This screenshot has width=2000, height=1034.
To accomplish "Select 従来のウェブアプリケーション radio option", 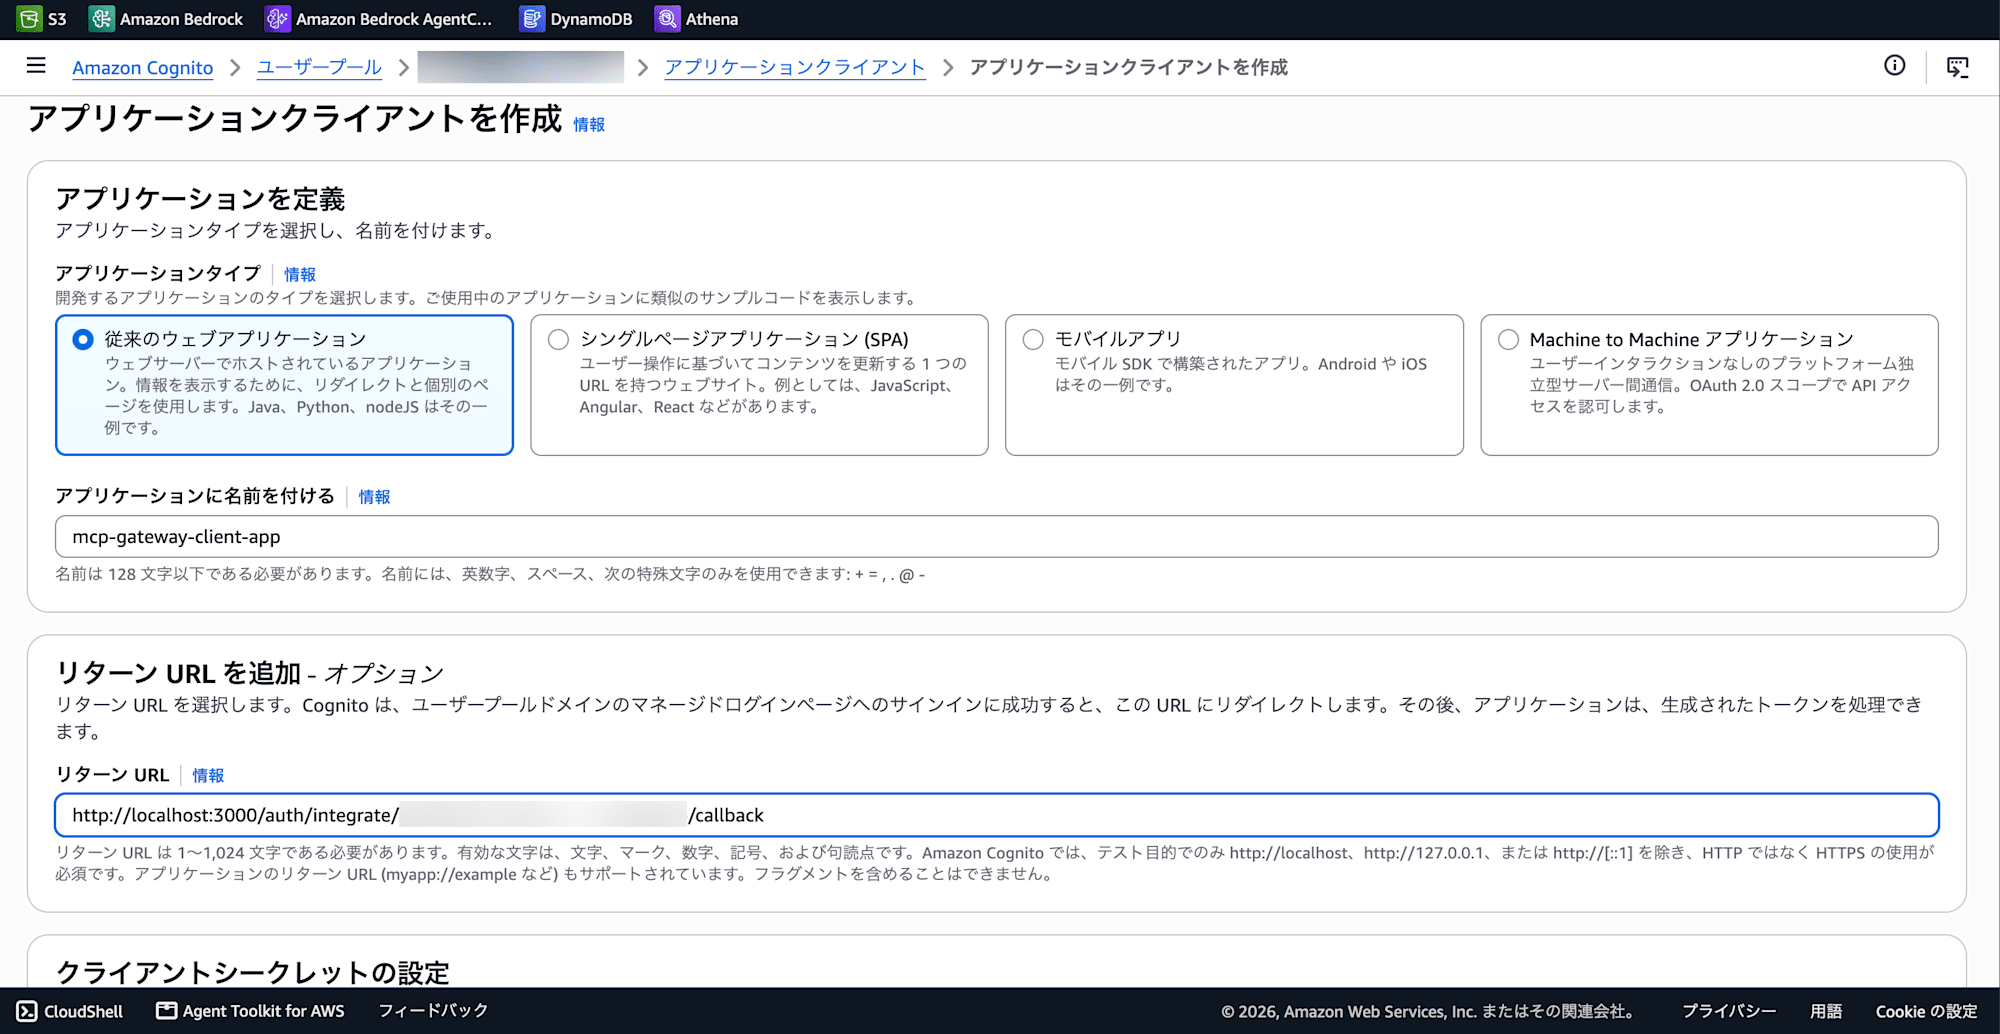I will [x=83, y=340].
